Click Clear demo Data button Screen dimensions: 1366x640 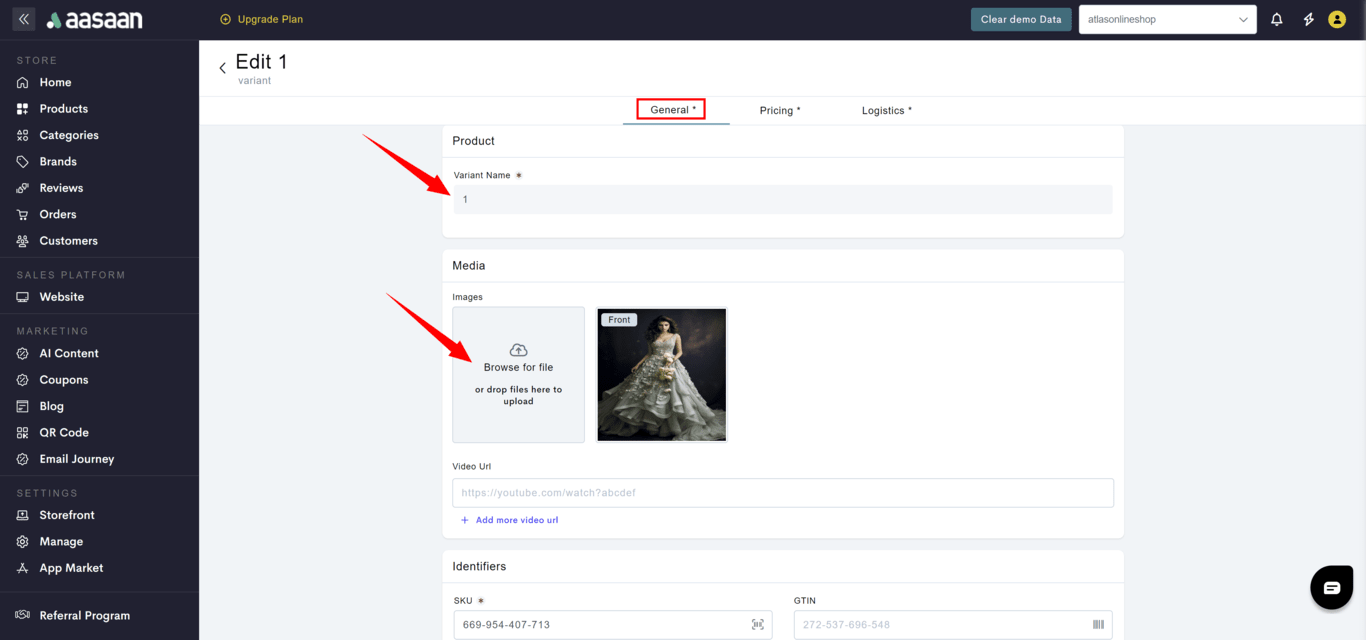coord(1021,19)
